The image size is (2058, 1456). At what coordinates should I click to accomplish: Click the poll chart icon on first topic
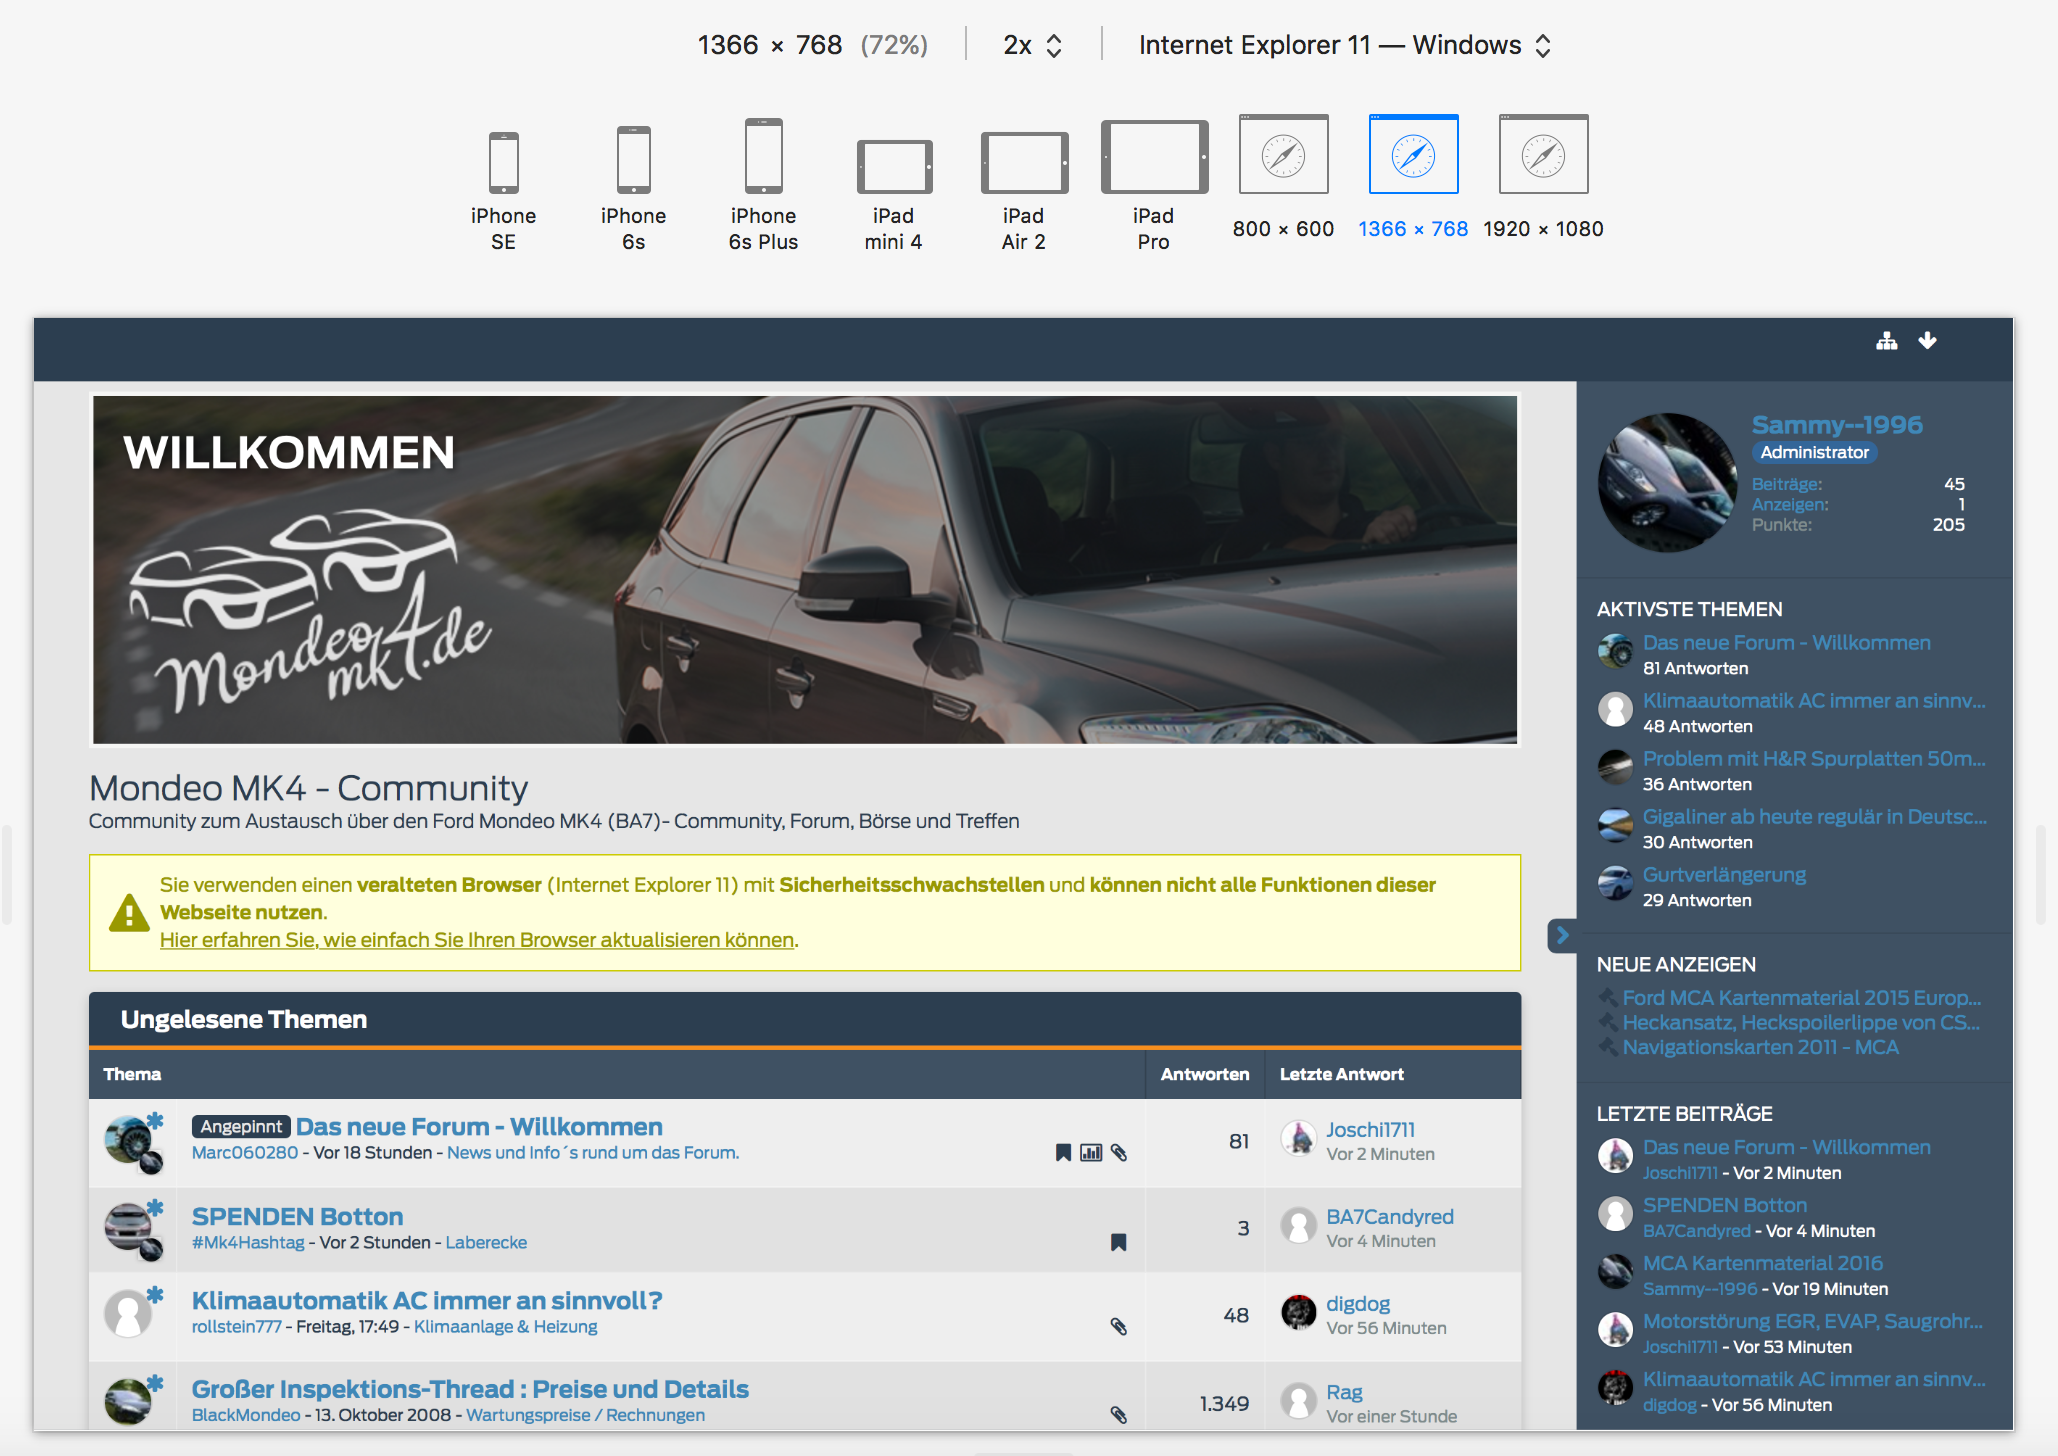(x=1091, y=1153)
